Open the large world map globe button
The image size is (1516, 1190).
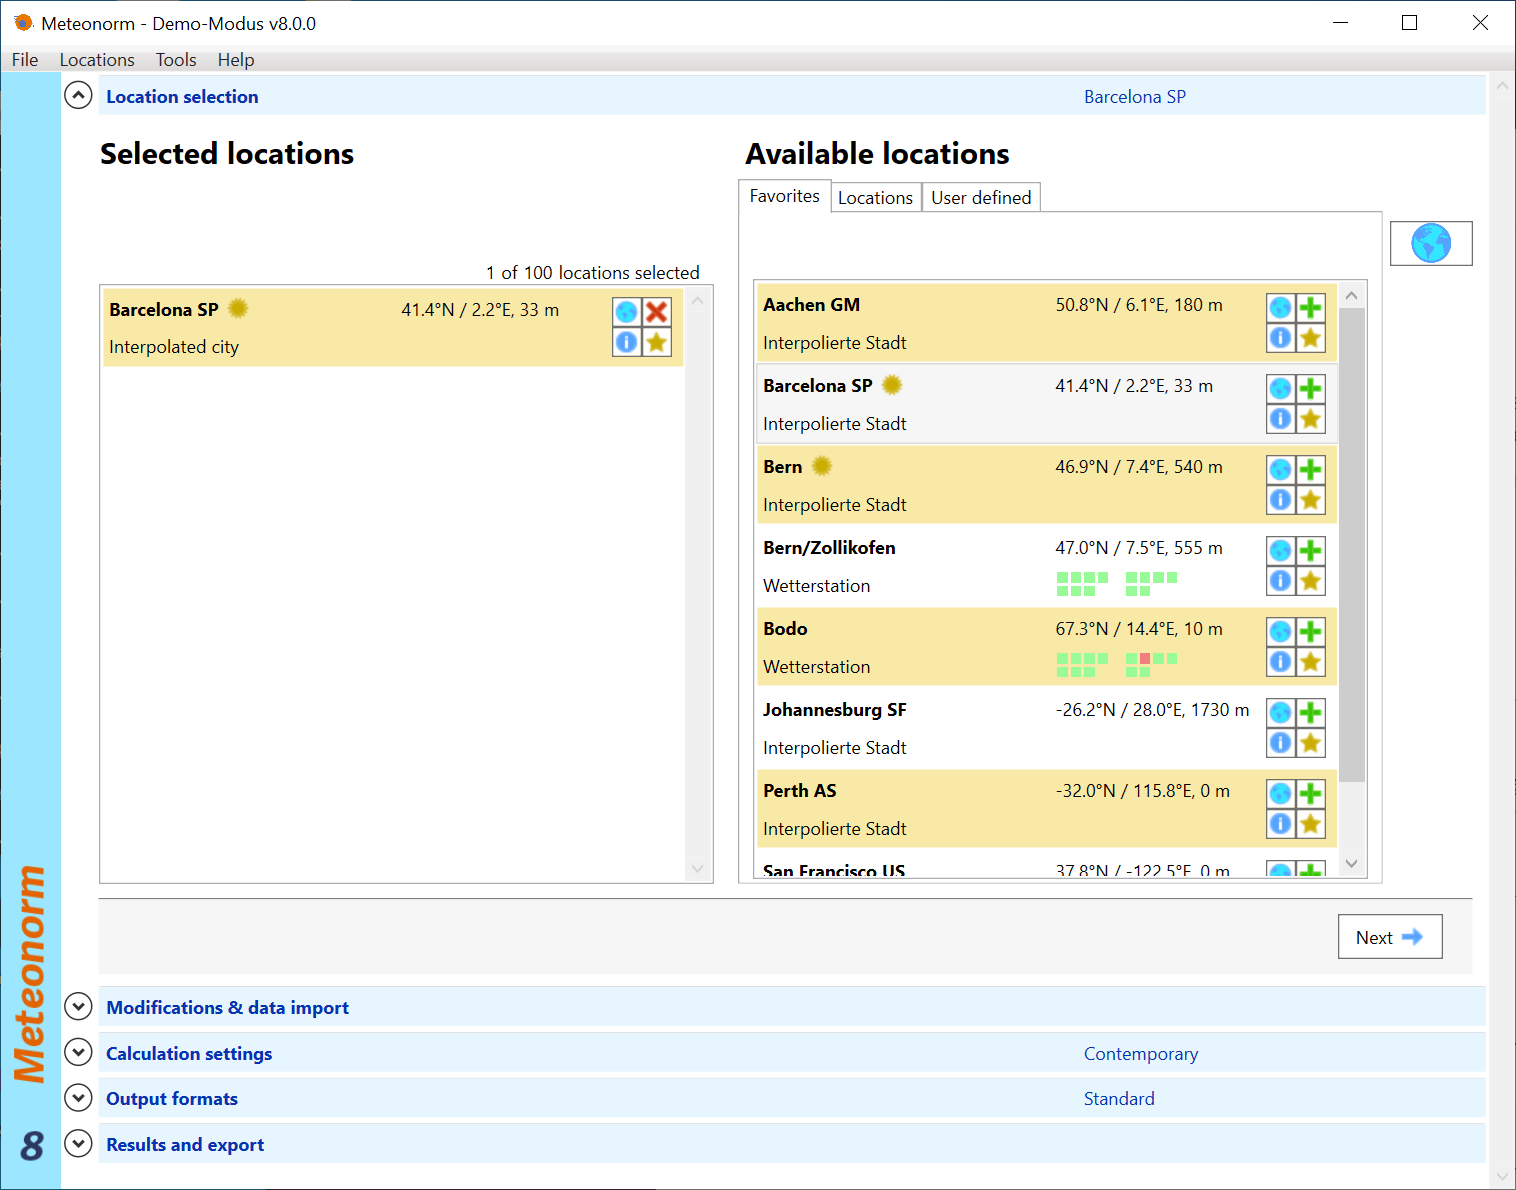(x=1430, y=243)
